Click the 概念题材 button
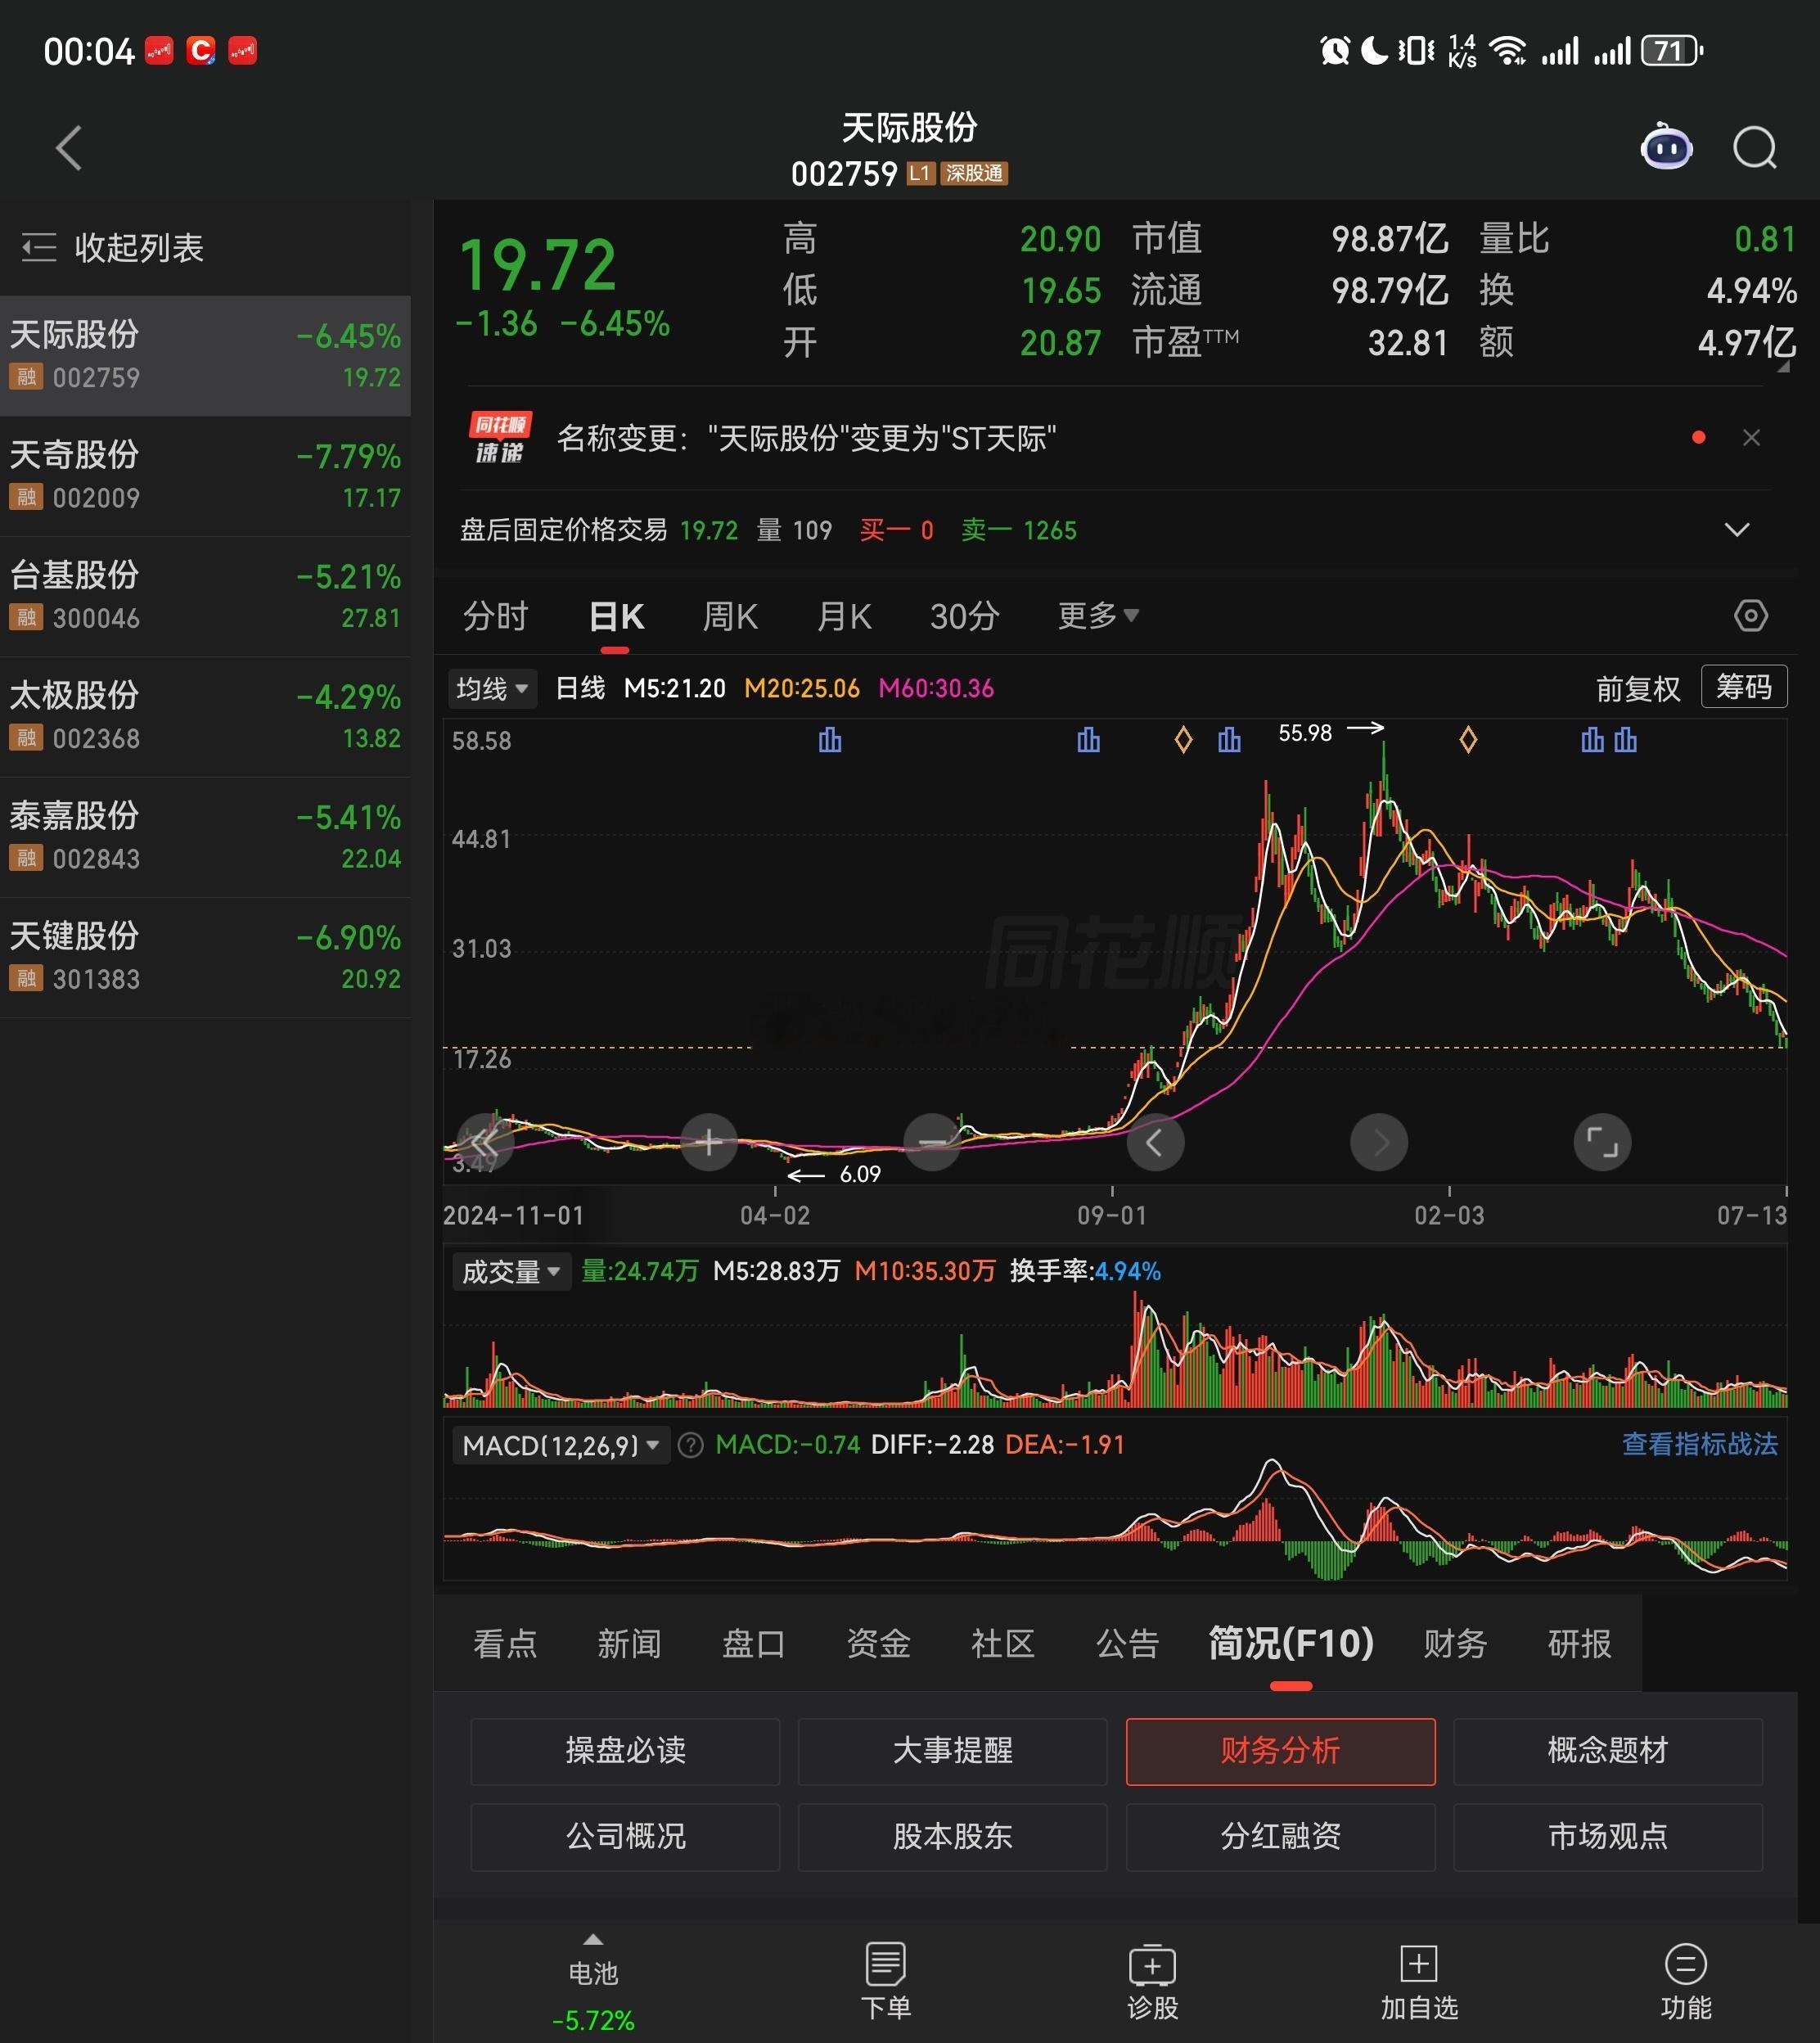Viewport: 1820px width, 2043px height. pos(1608,1751)
